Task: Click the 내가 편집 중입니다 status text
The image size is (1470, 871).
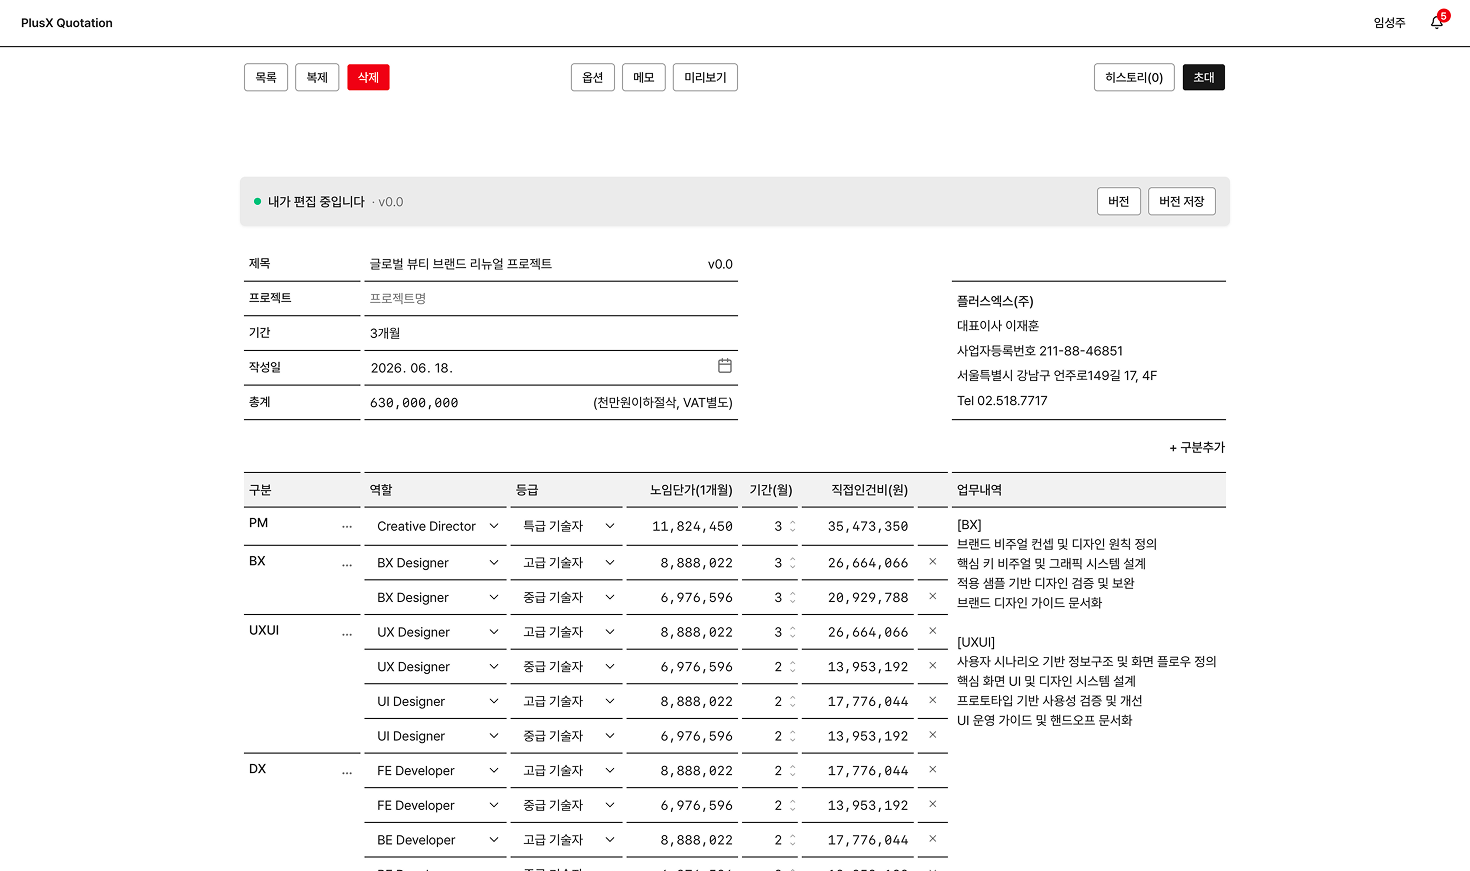Action: (x=316, y=202)
